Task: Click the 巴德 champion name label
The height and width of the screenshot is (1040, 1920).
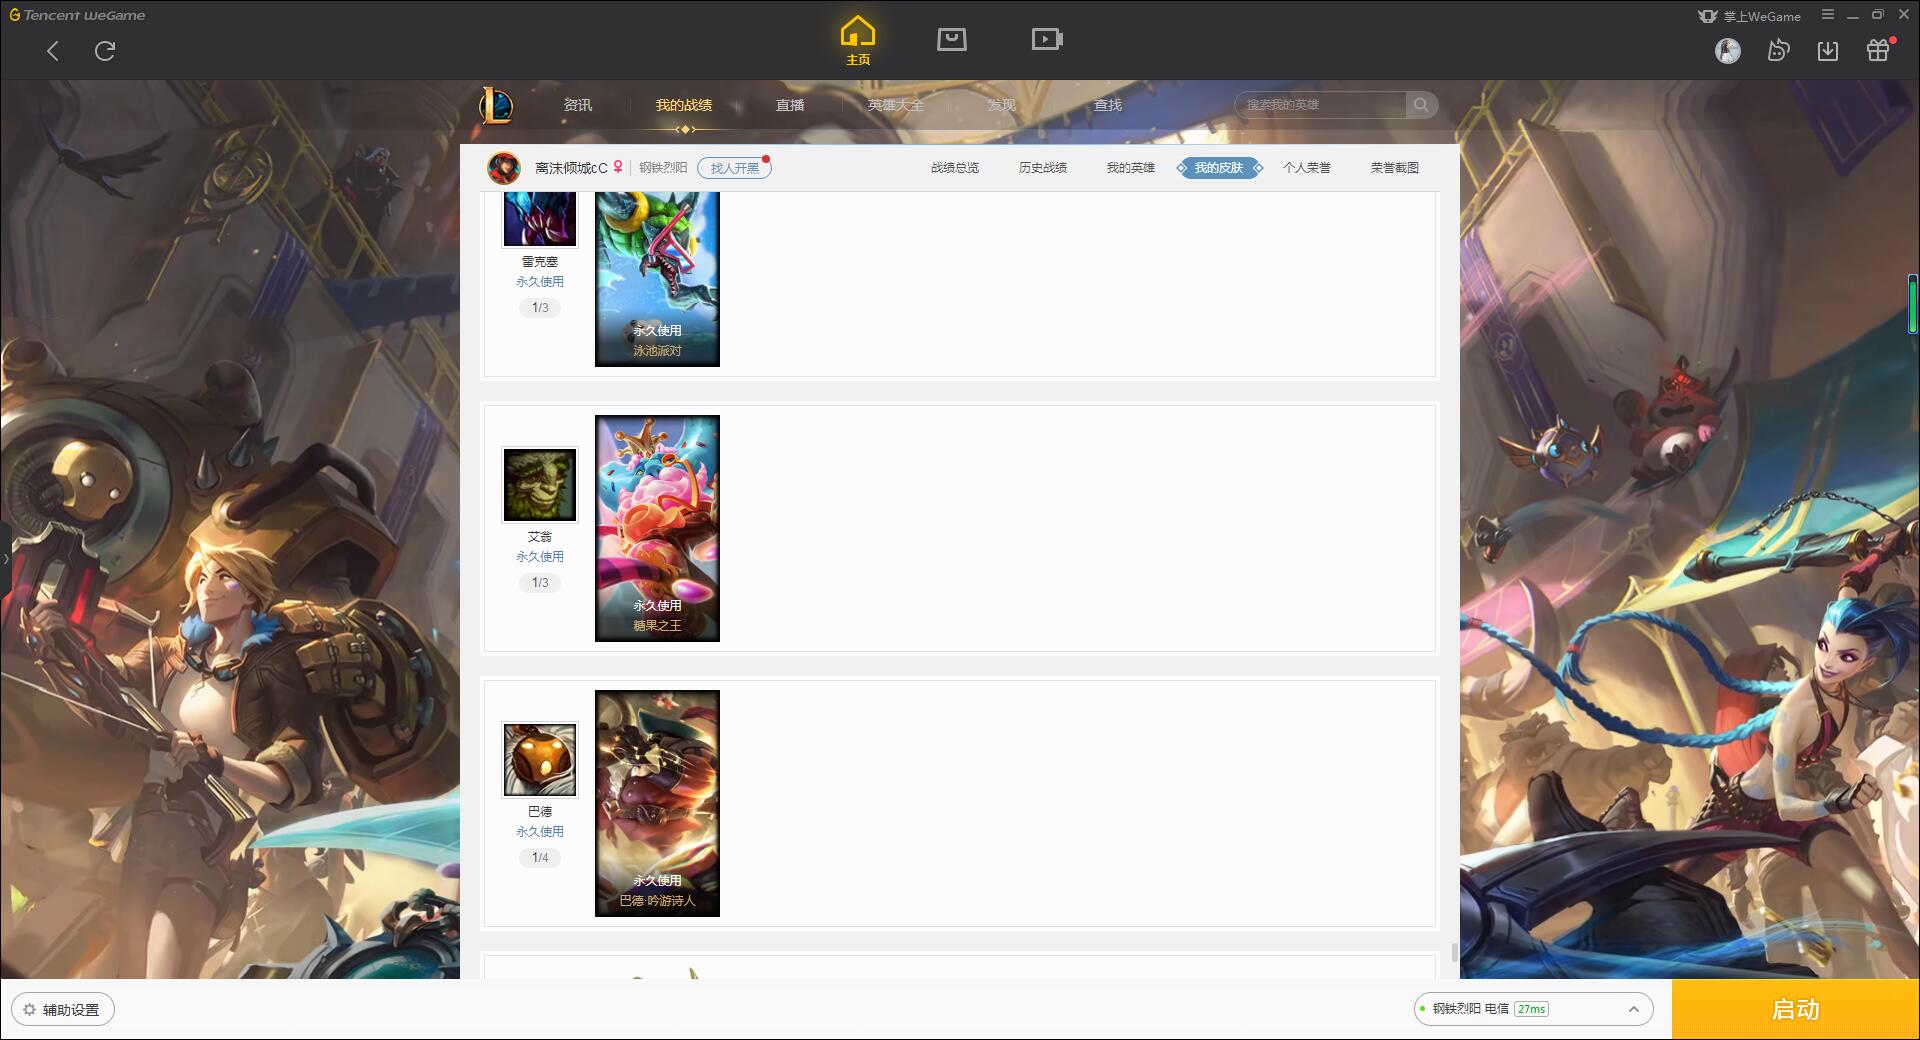Action: coord(540,812)
